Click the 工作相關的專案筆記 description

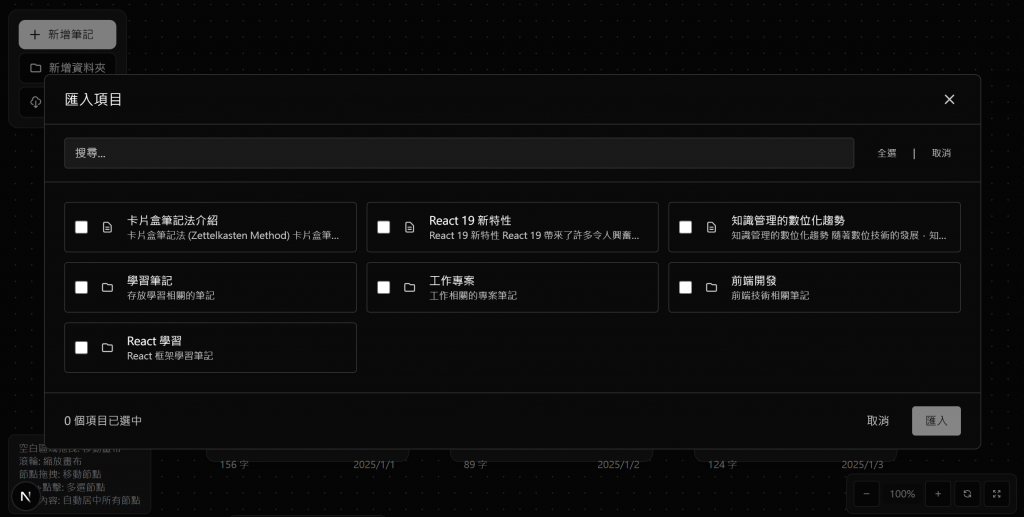coord(473,296)
